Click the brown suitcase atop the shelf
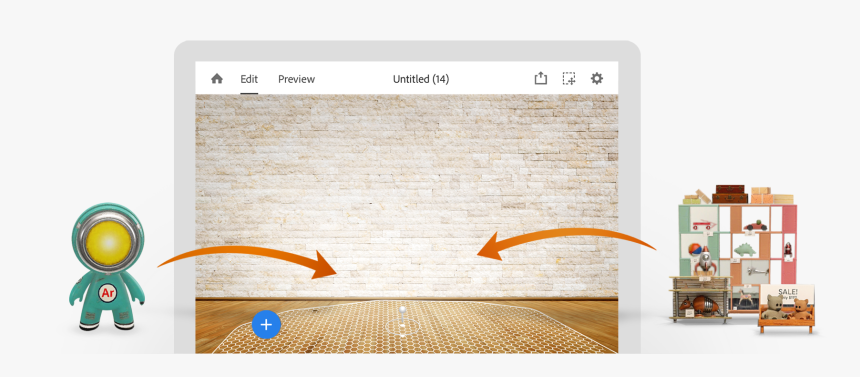This screenshot has width=860, height=377. pyautogui.click(x=730, y=194)
